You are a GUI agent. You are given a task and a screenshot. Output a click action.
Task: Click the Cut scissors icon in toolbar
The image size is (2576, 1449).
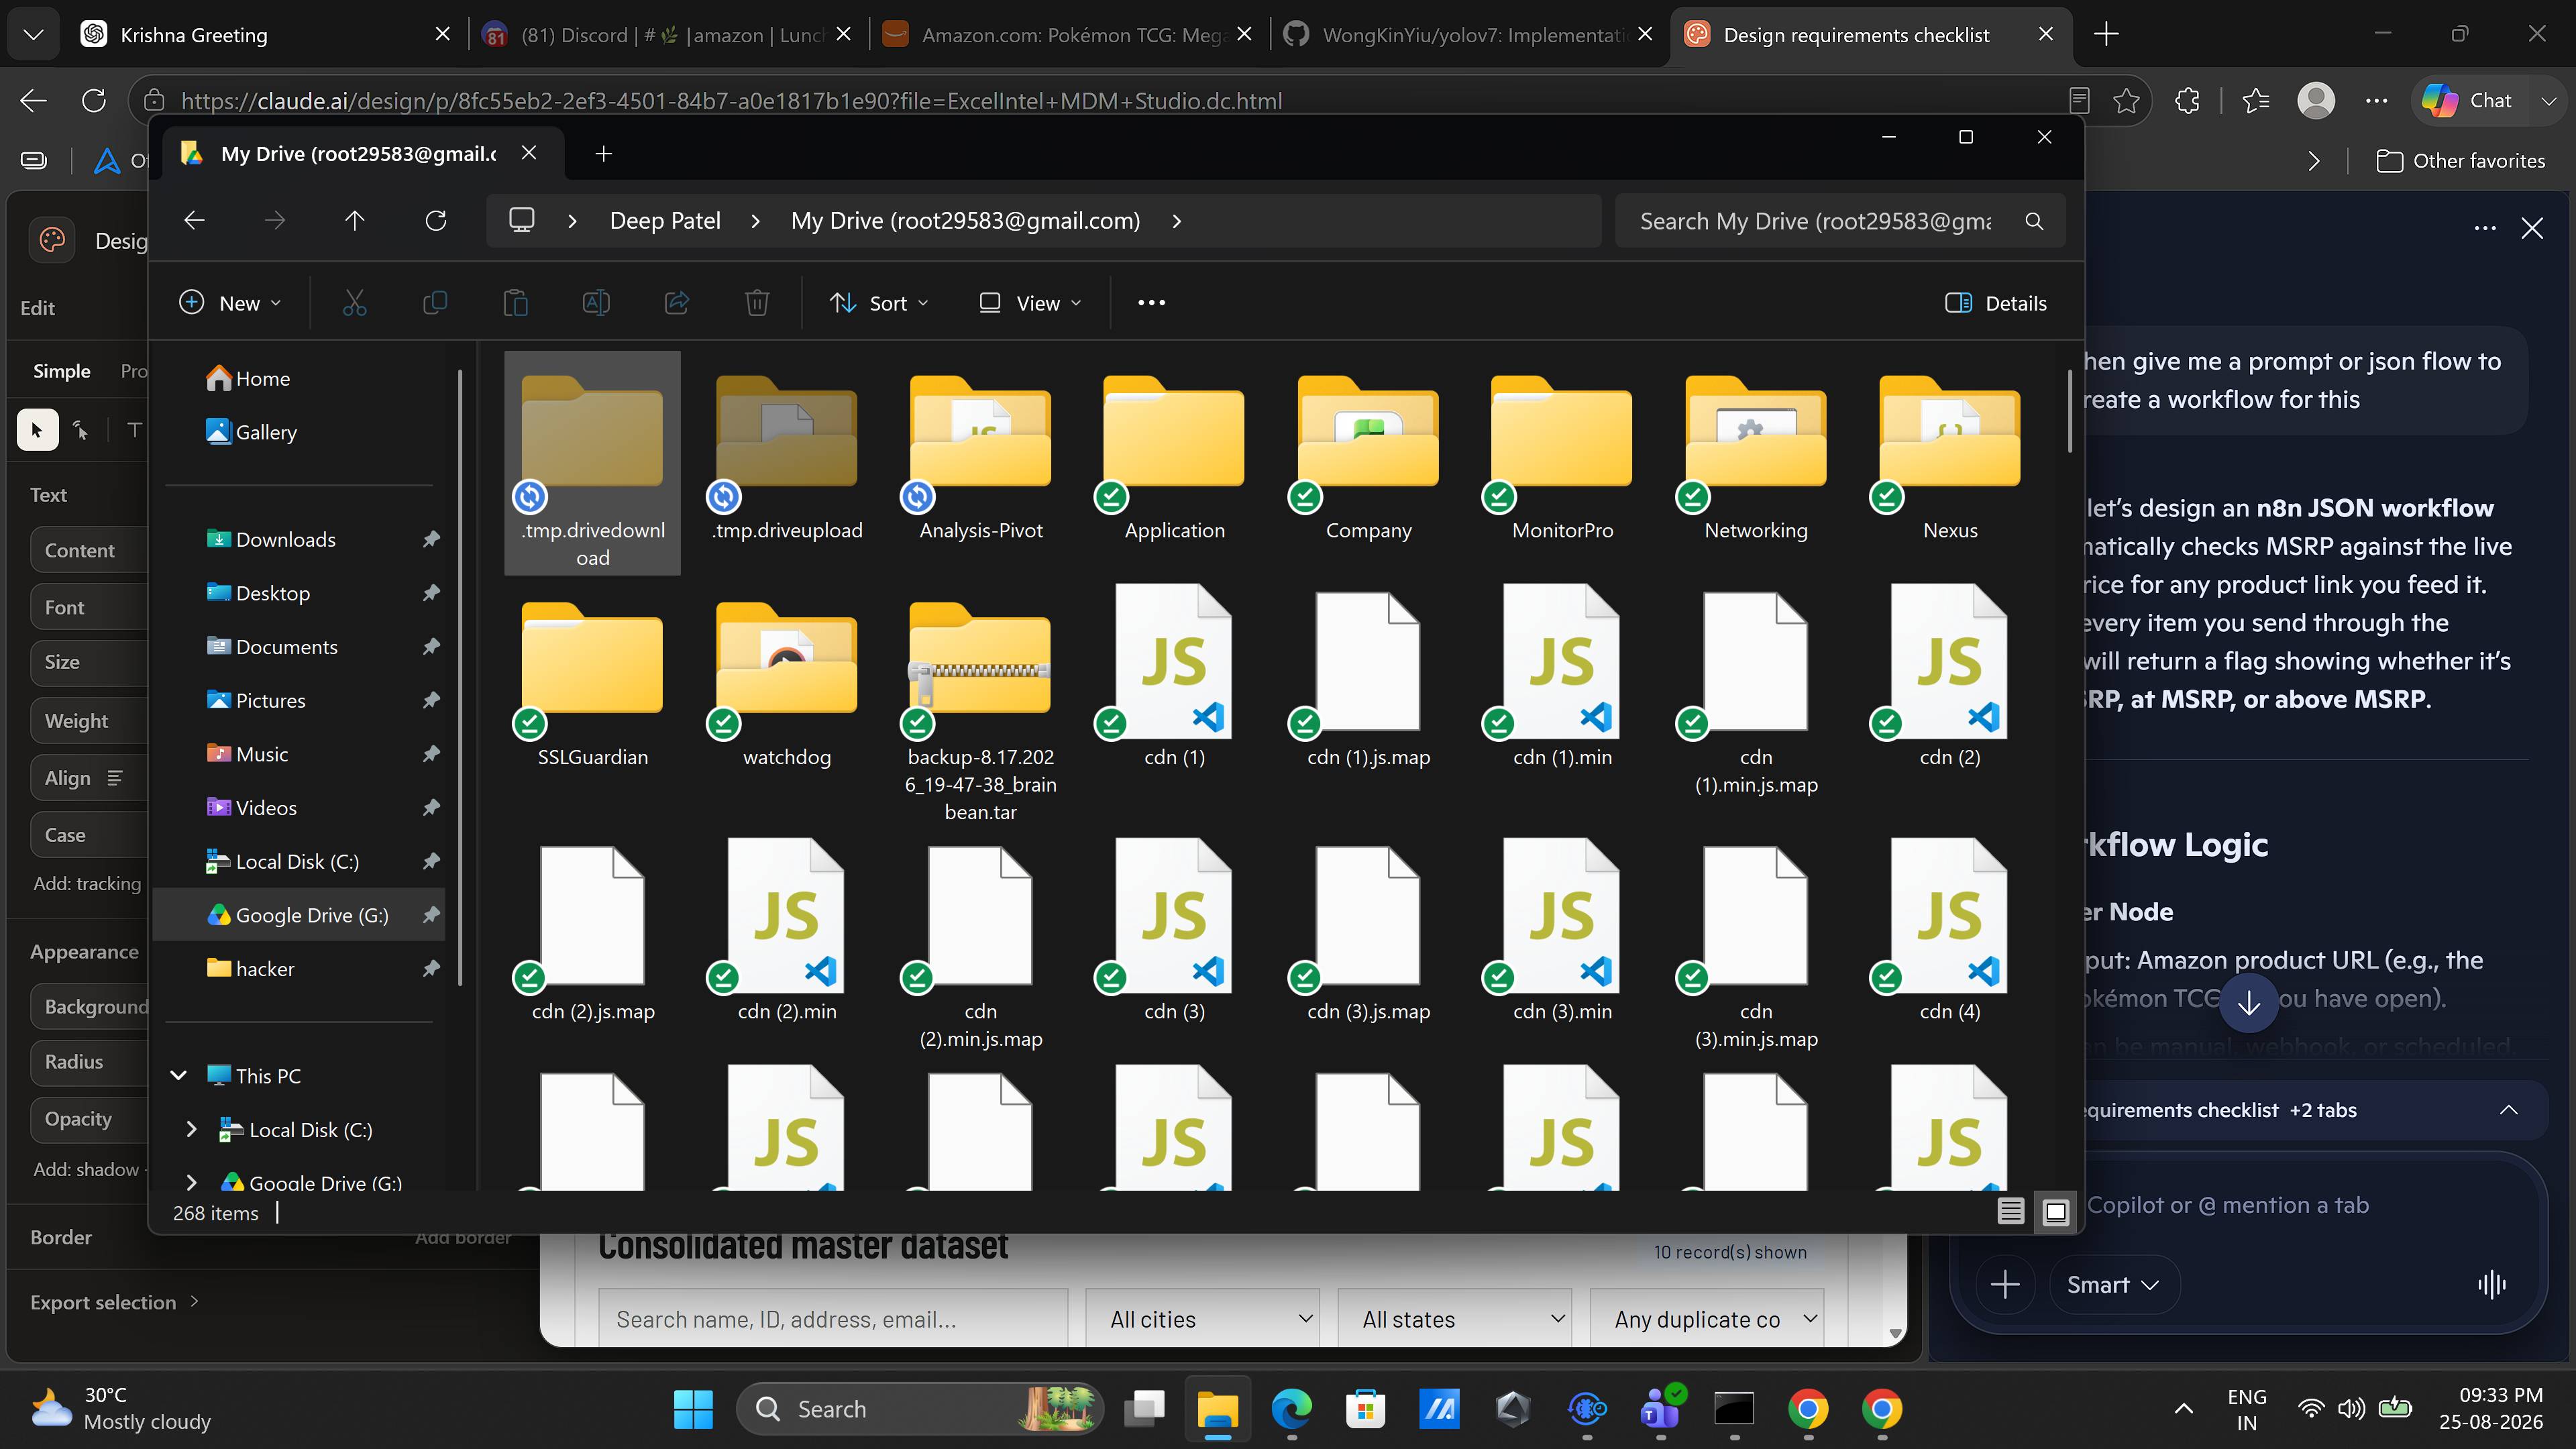(x=354, y=303)
